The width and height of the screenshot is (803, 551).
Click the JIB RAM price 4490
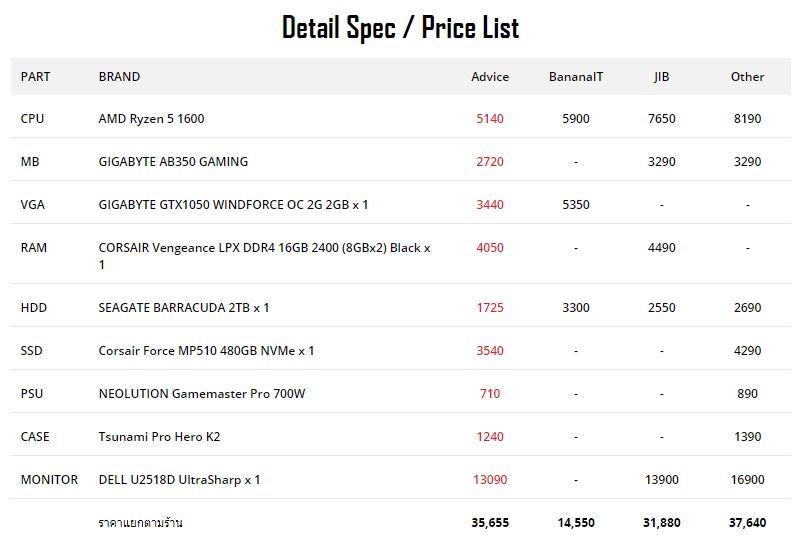(662, 248)
